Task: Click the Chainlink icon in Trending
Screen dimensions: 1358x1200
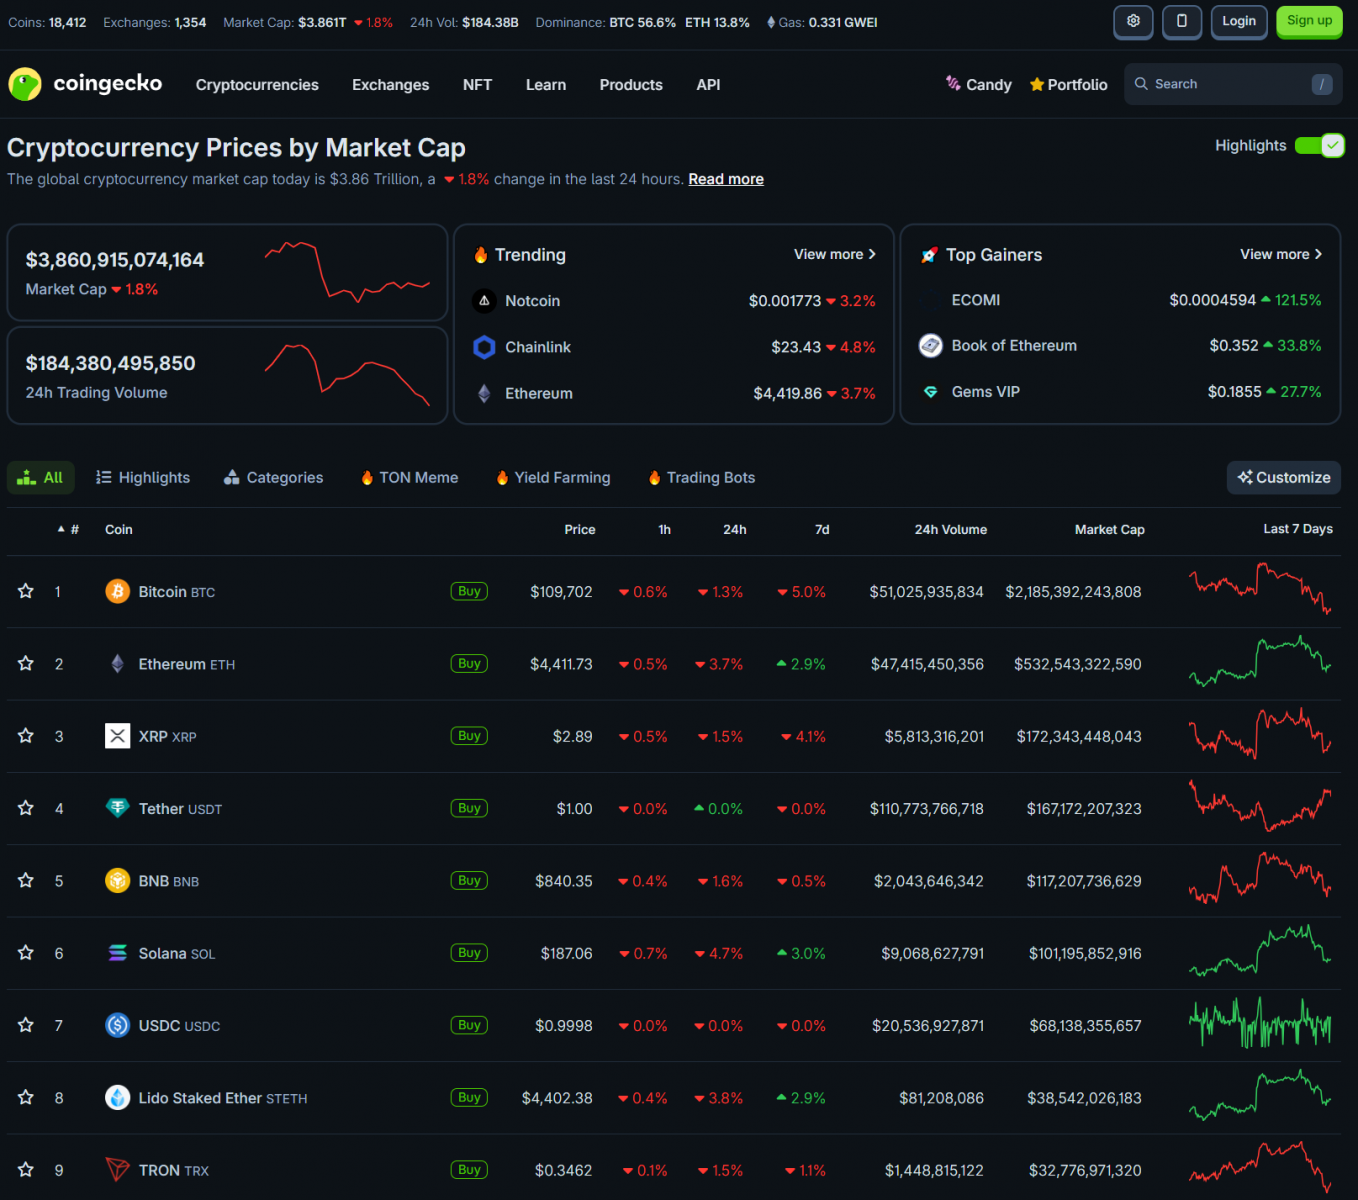Action: pos(484,347)
